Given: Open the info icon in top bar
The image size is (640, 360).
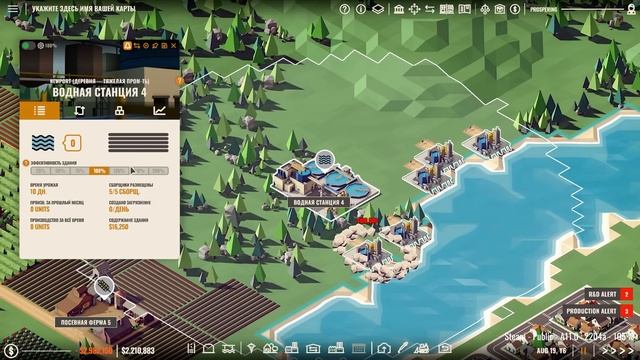Looking at the screenshot, I should click(x=361, y=9).
